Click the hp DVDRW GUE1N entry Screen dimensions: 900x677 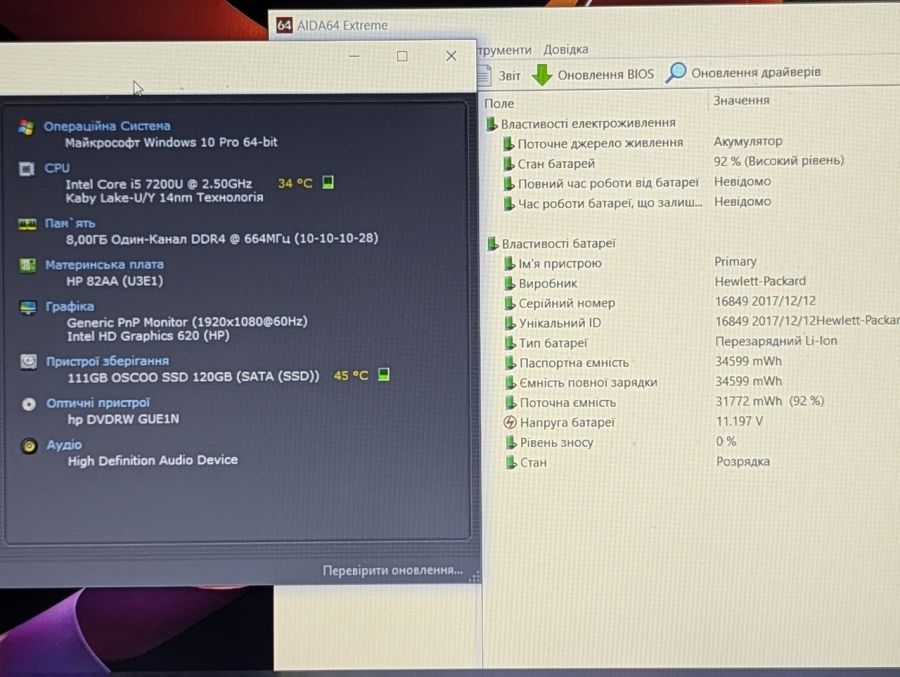pyautogui.click(x=123, y=419)
